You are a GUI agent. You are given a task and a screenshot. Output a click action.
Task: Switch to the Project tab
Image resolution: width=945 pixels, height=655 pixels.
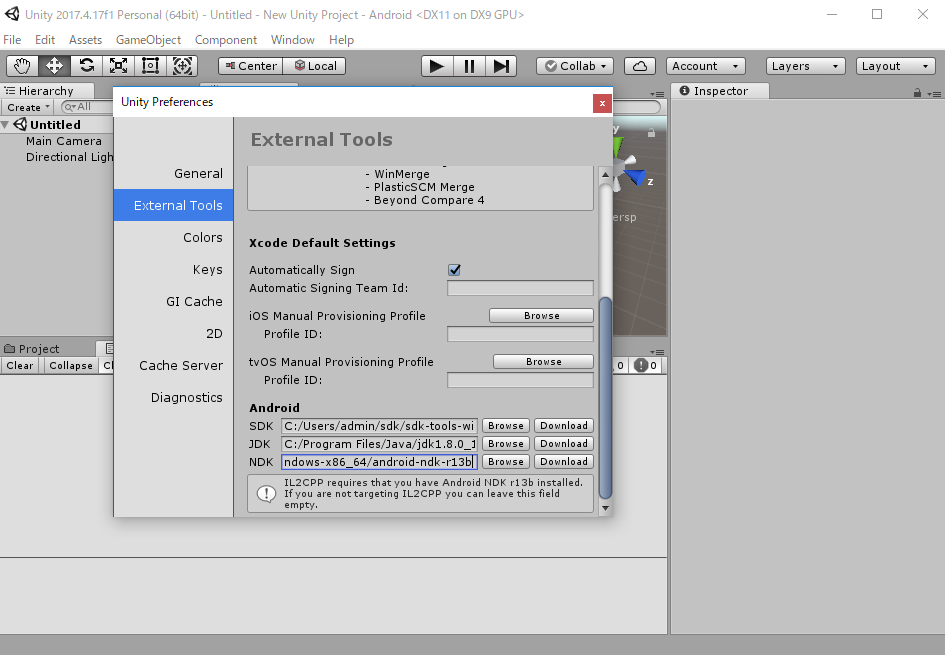39,349
